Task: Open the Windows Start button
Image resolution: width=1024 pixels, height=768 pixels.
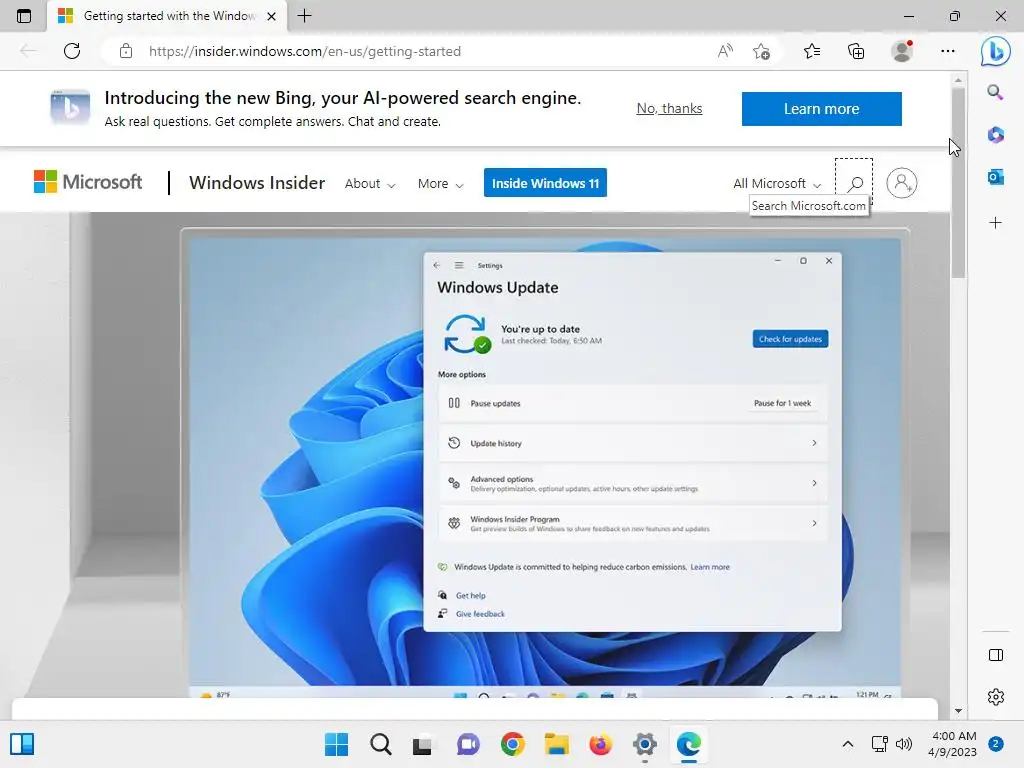Action: tap(336, 744)
